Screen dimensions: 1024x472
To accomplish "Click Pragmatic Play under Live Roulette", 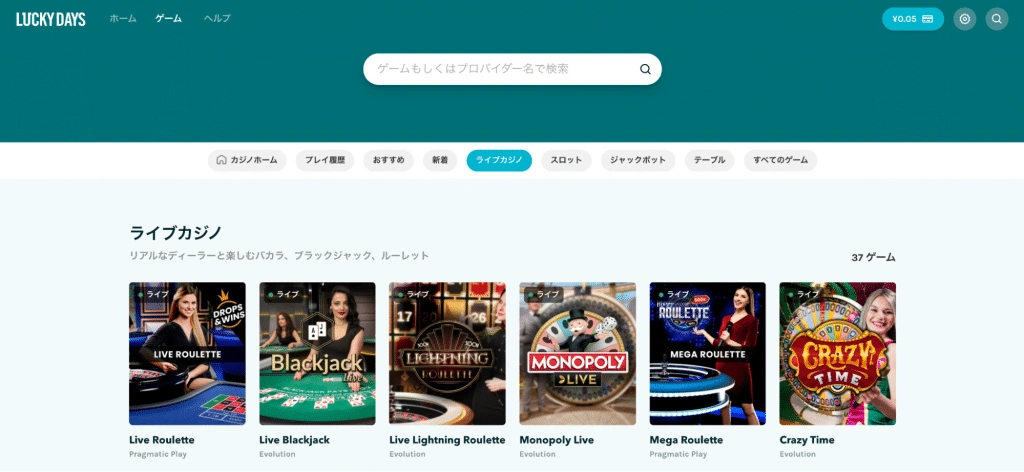I will coord(157,454).
